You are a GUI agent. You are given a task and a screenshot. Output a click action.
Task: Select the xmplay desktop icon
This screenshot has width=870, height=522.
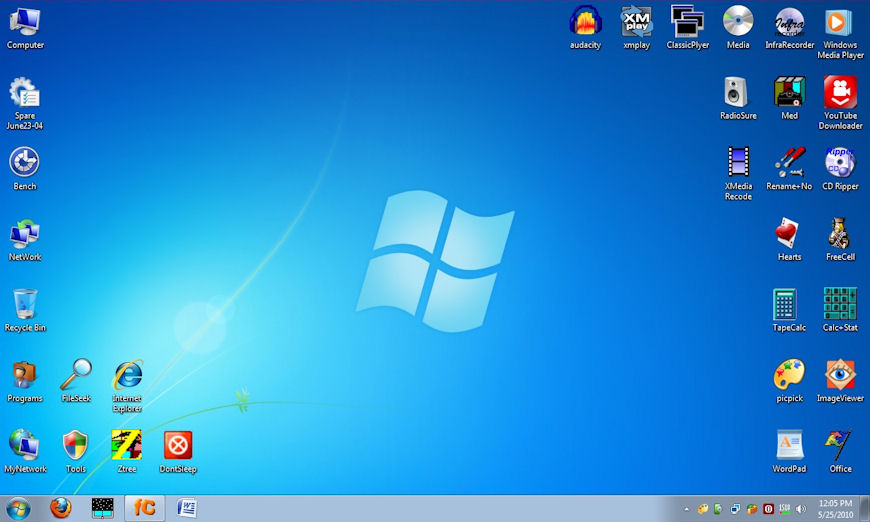[636, 28]
